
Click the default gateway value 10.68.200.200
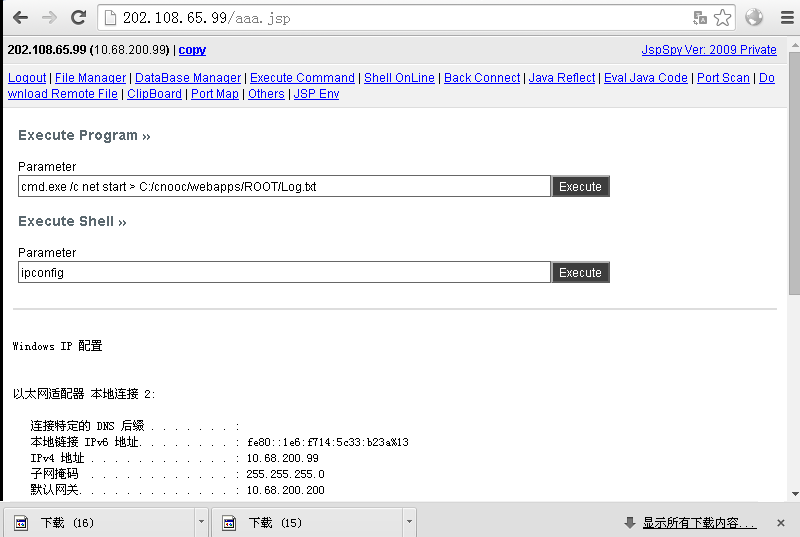(x=286, y=490)
